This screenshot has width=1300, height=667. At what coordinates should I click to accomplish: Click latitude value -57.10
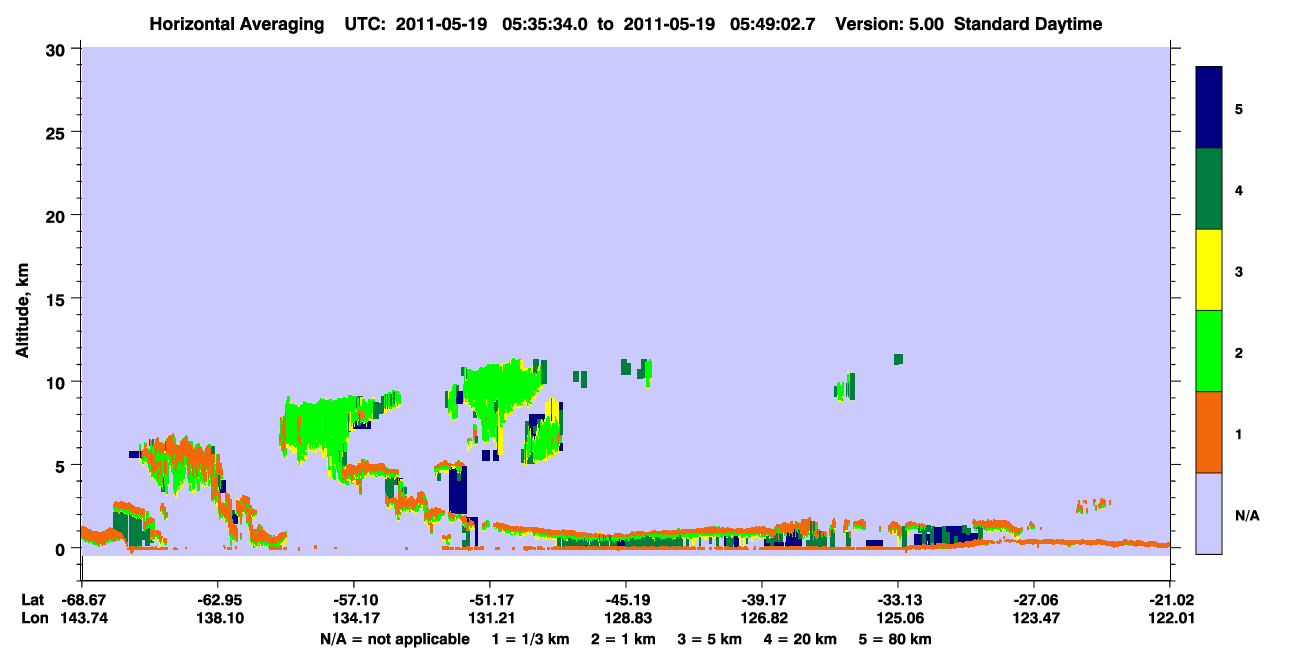click(354, 600)
